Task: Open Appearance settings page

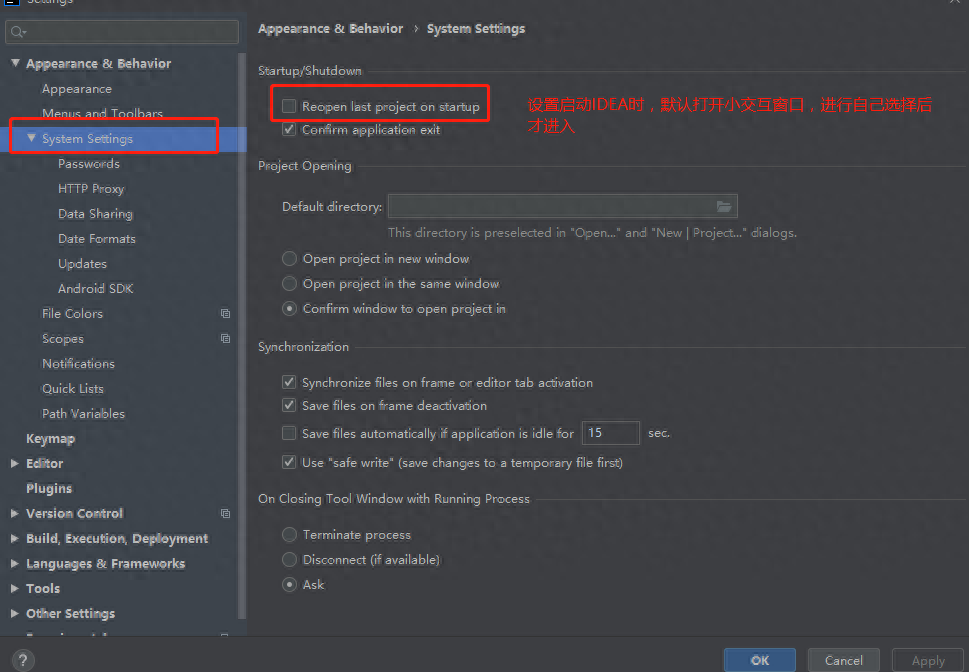Action: [77, 89]
